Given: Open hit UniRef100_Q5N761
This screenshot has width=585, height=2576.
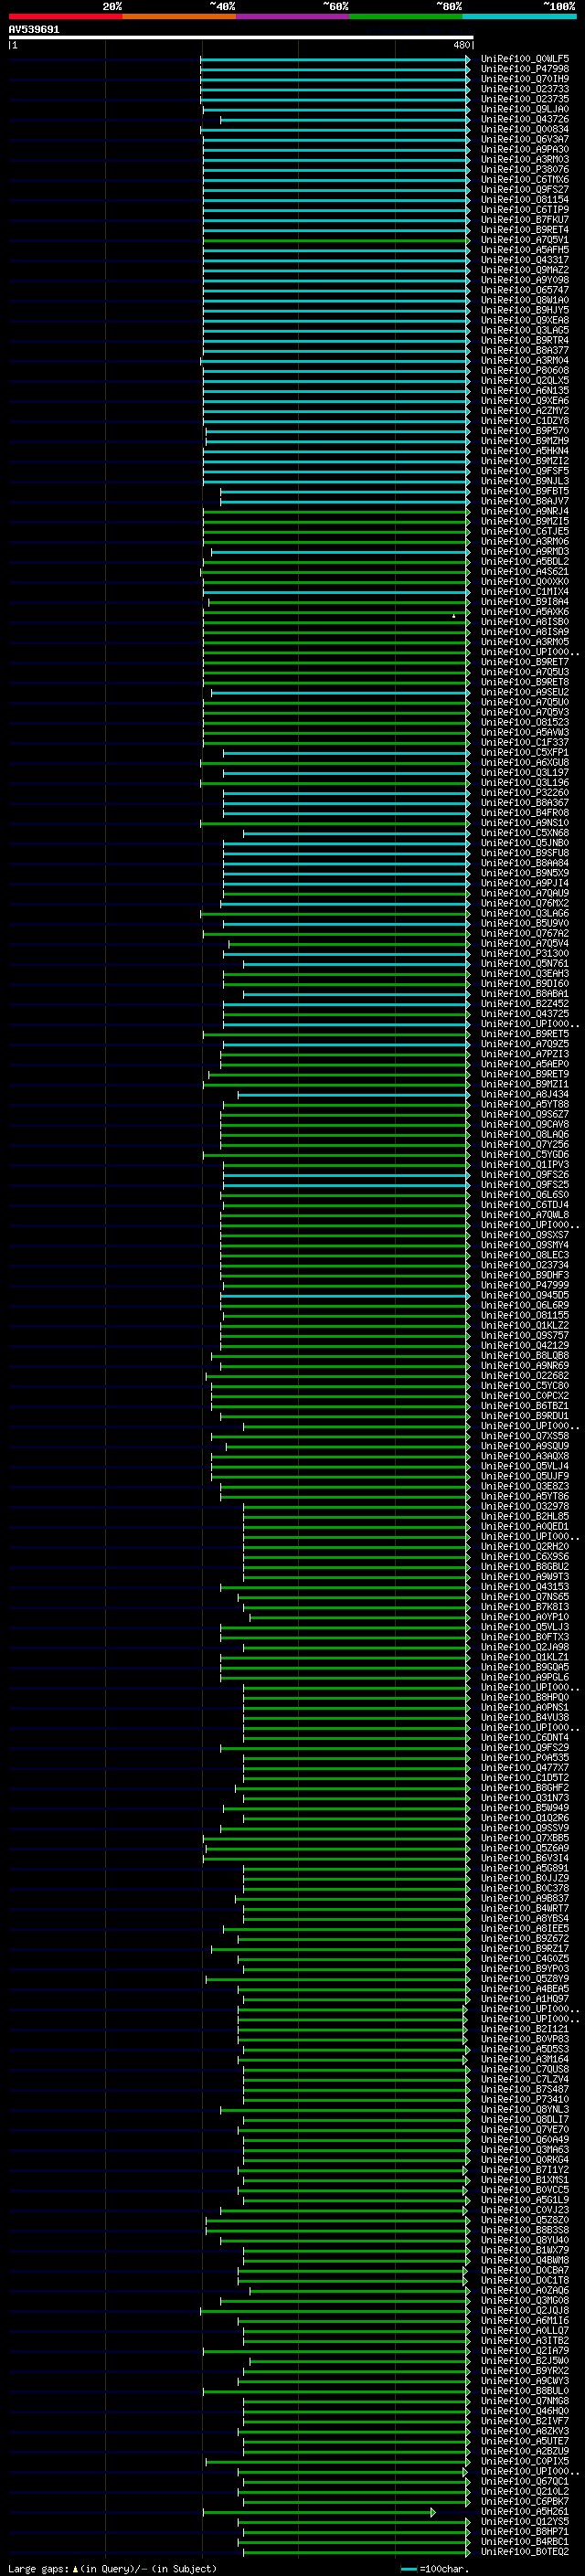Looking at the screenshot, I should tap(524, 963).
